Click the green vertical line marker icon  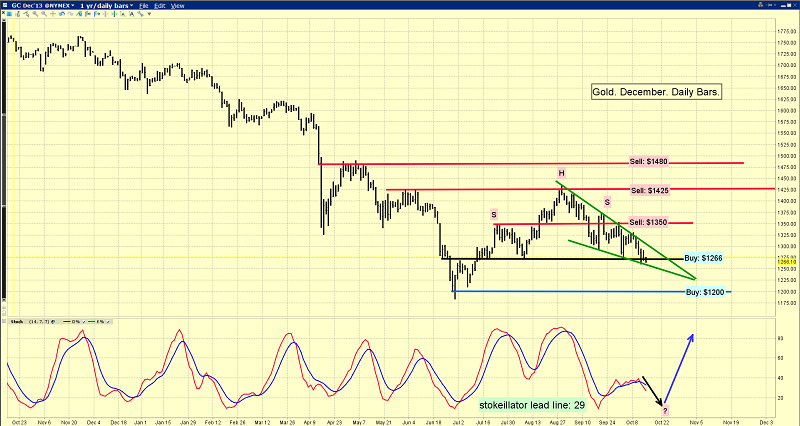pos(114,14)
